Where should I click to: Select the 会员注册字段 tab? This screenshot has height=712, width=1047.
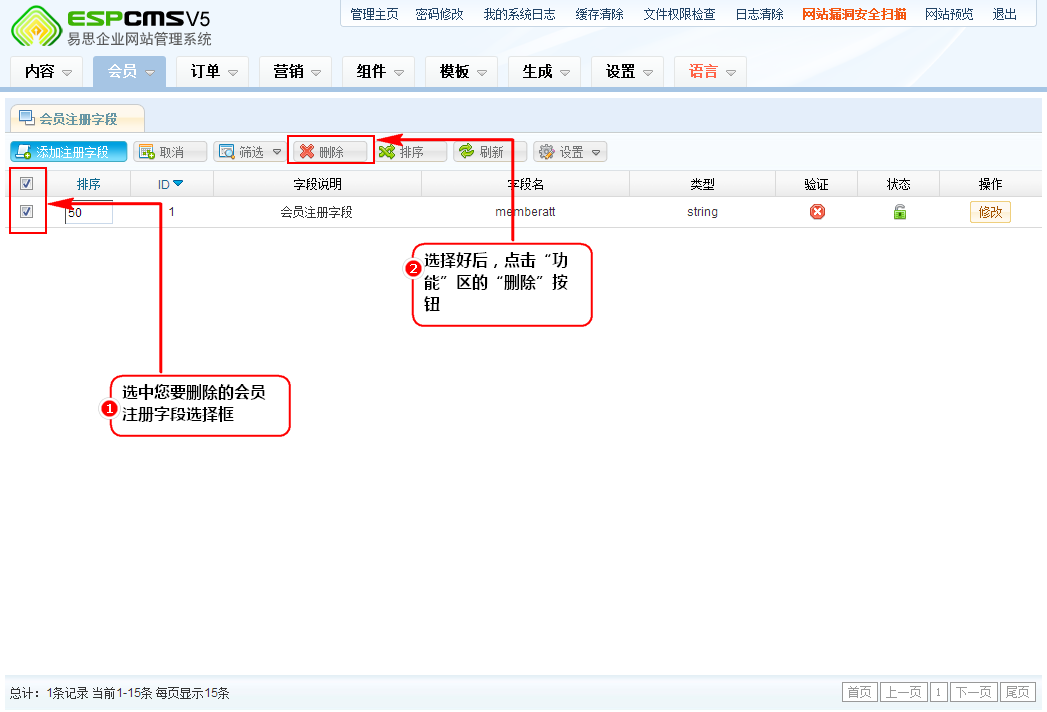[x=77, y=119]
